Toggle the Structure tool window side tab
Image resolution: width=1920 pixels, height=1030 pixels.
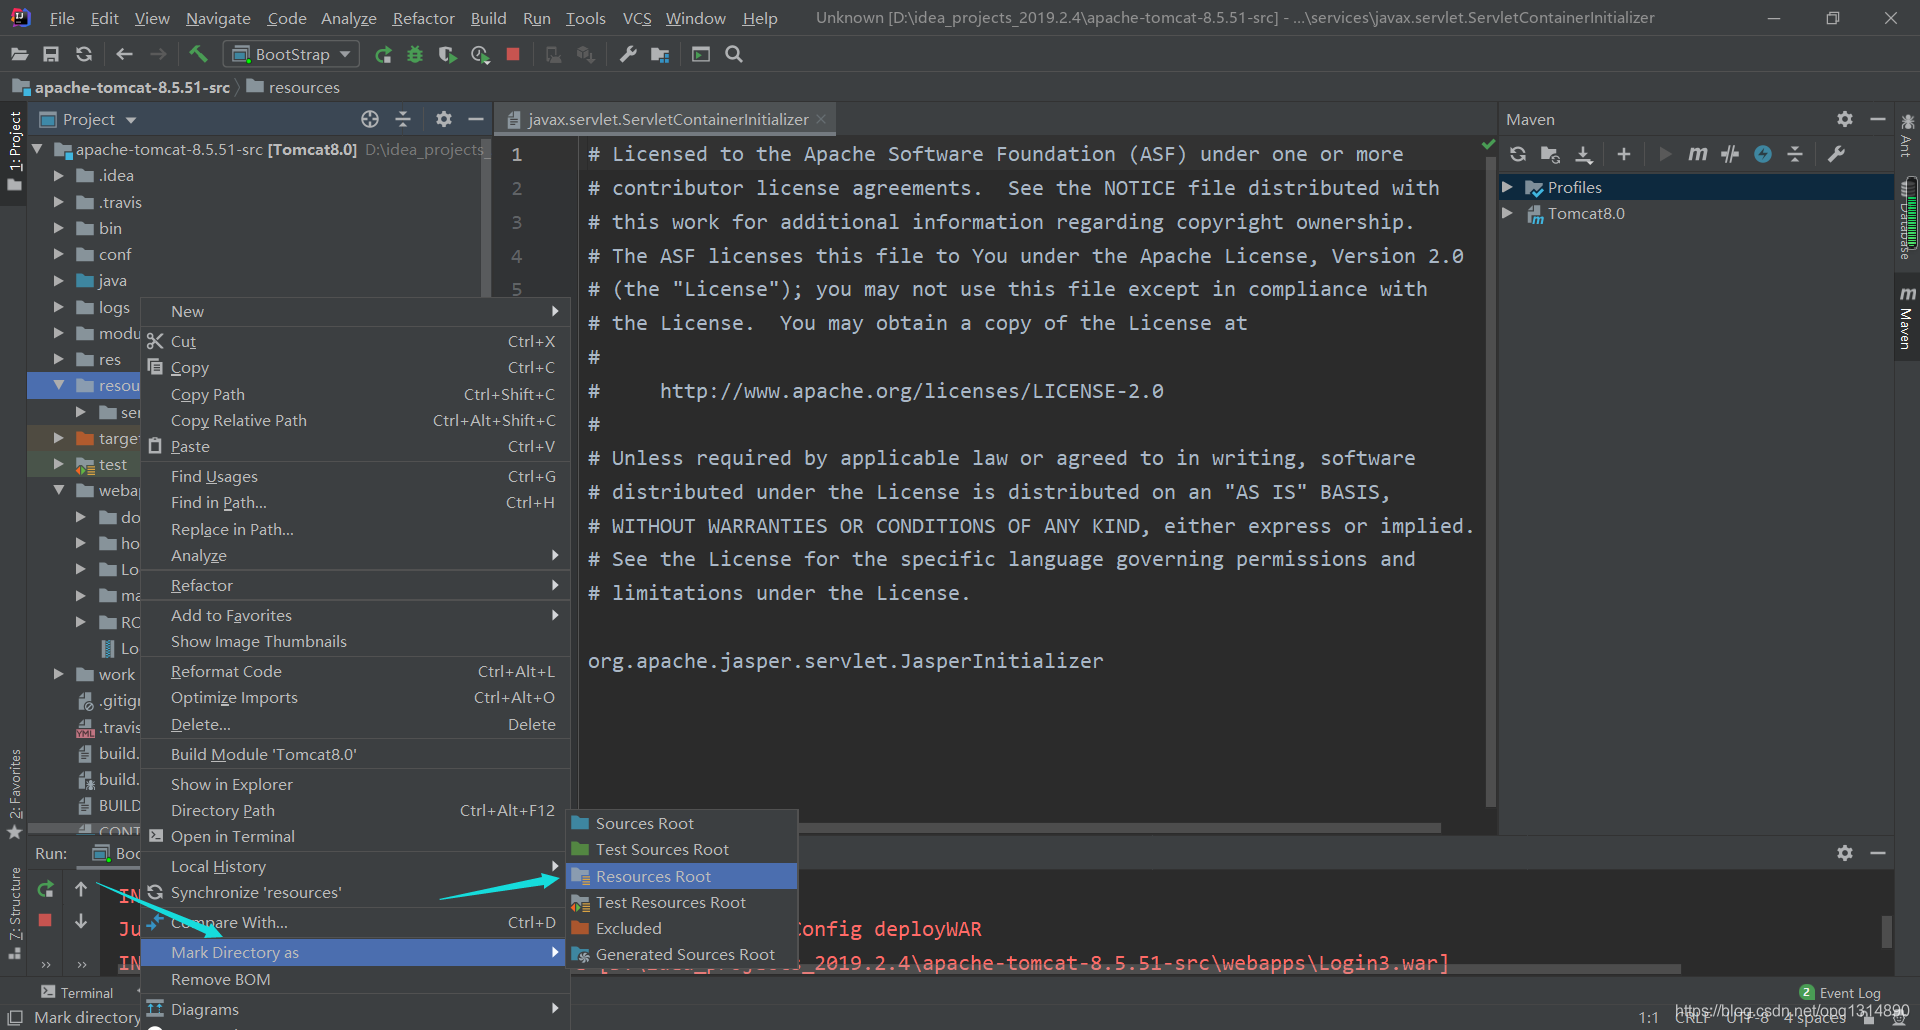14,913
